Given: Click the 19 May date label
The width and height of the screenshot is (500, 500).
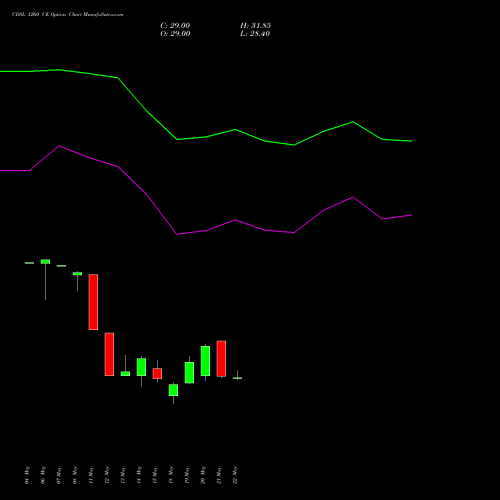Looking at the screenshot, I should pyautogui.click(x=187, y=475).
